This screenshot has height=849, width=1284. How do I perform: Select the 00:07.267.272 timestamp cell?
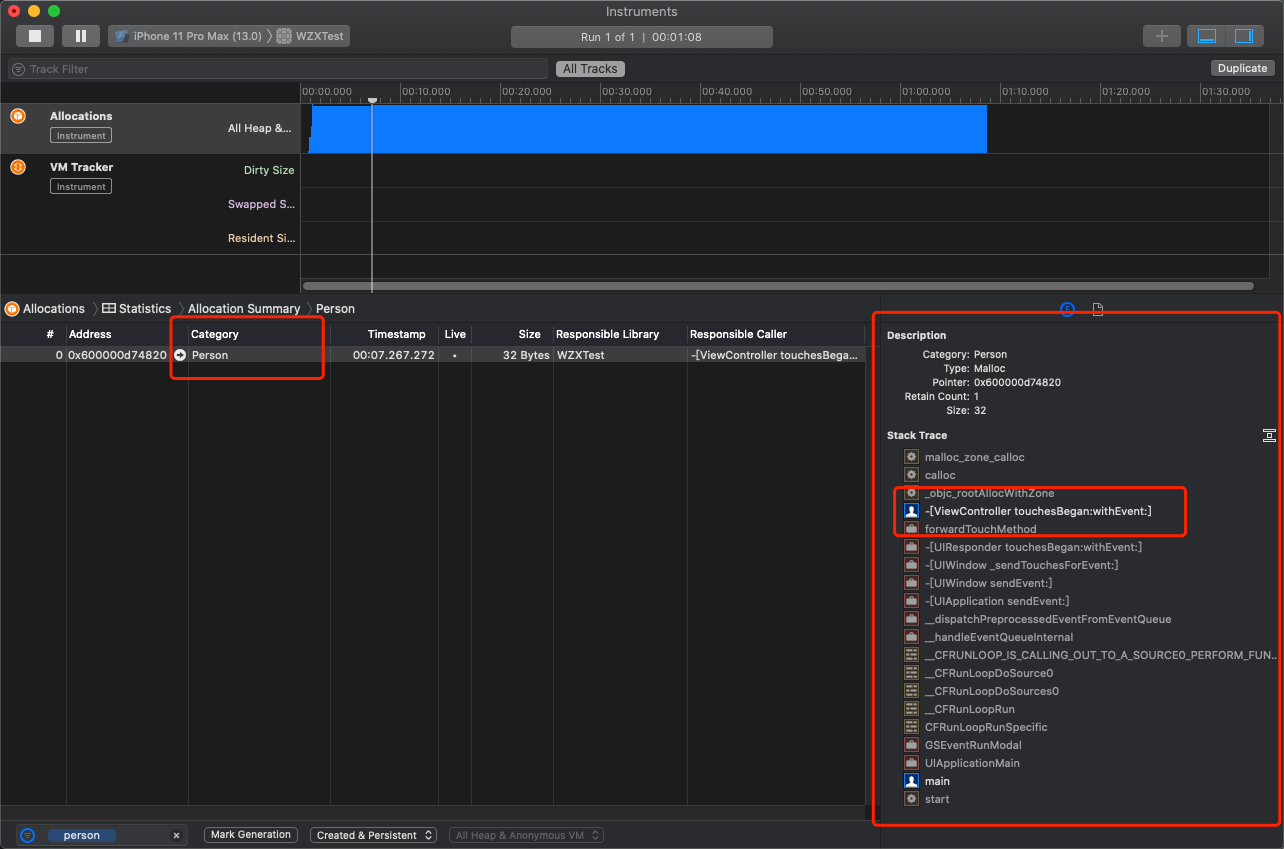click(393, 355)
